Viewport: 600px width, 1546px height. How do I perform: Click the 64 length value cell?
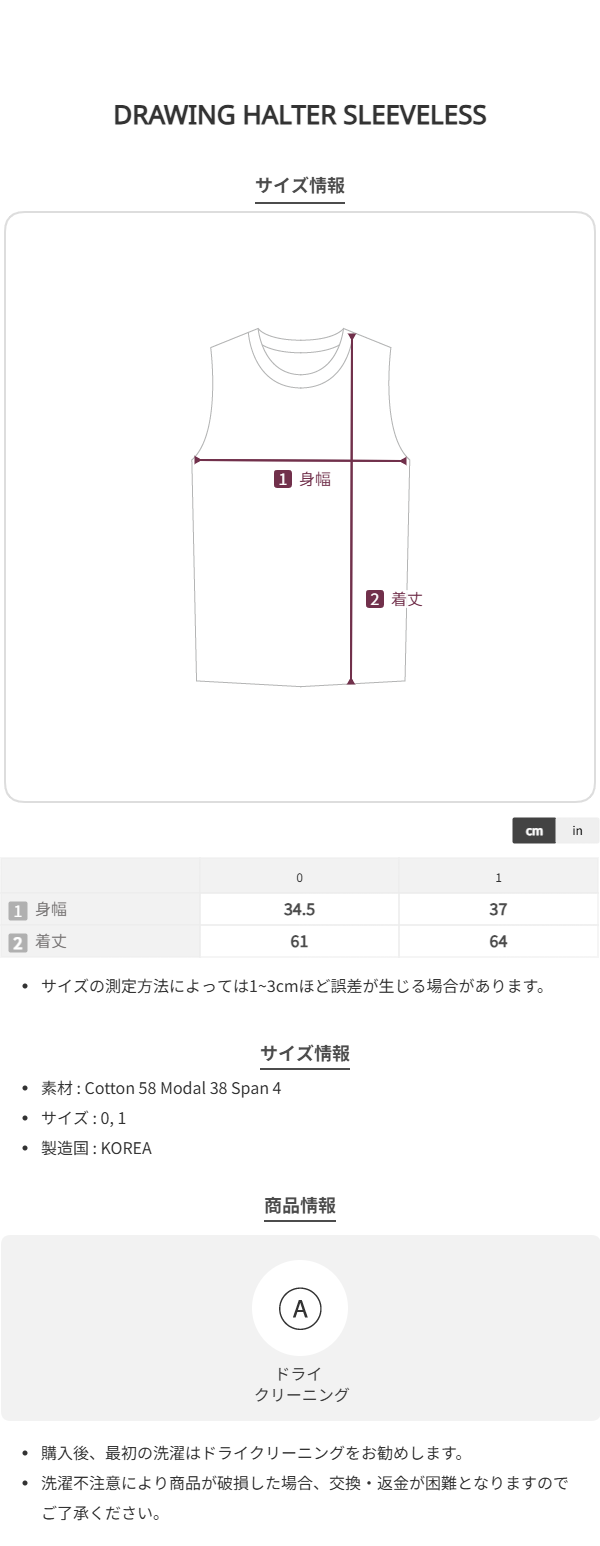498,942
